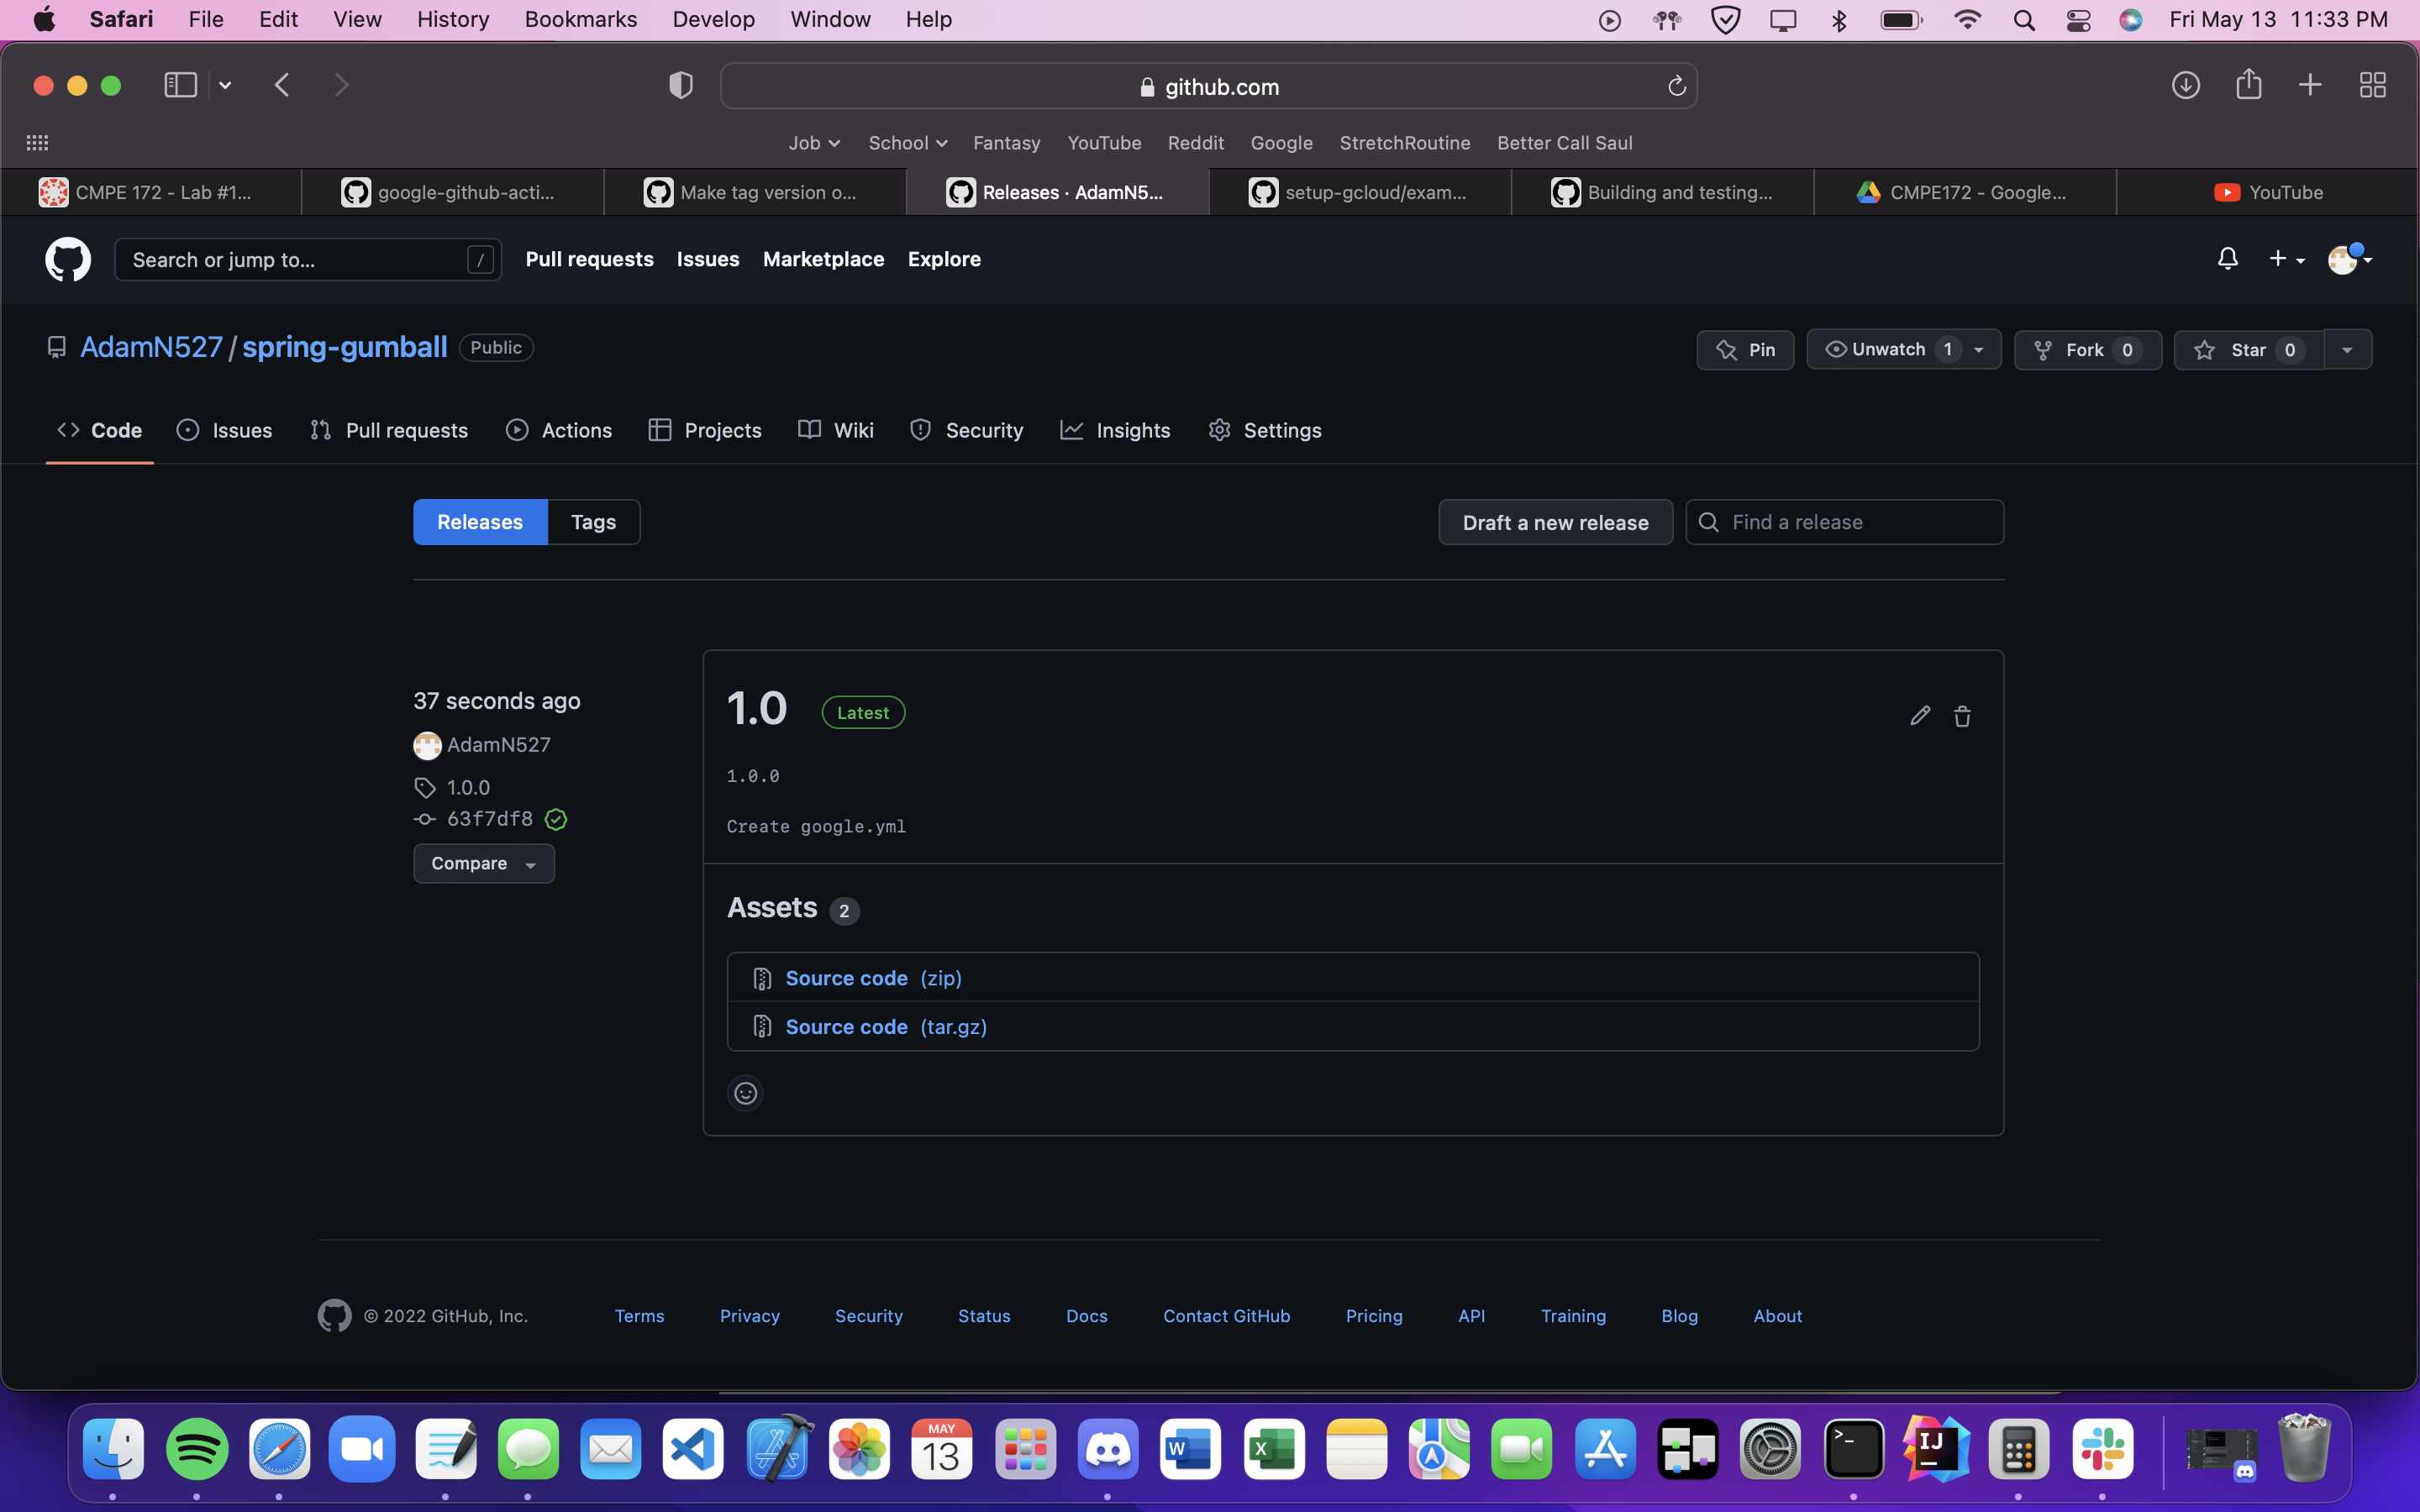Pin the repository with Pin button
Screen dimensions: 2420x1512
point(1744,350)
